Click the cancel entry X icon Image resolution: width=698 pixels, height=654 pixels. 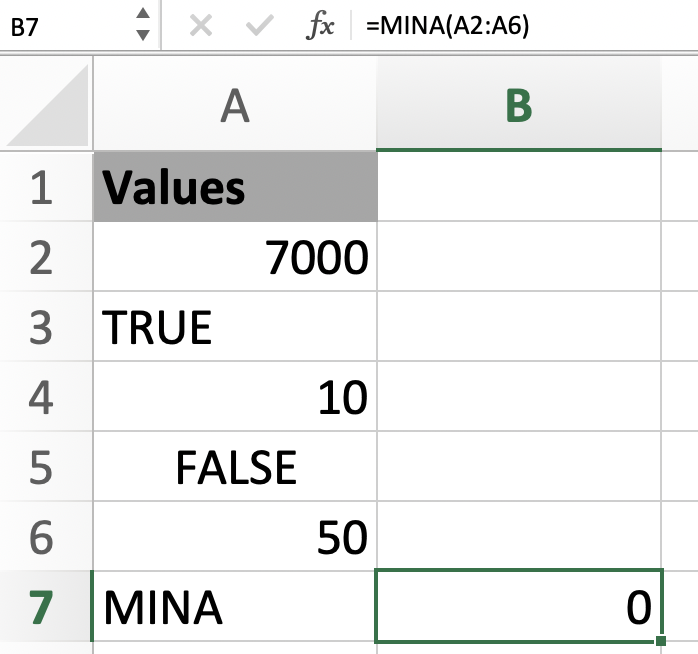pos(200,25)
